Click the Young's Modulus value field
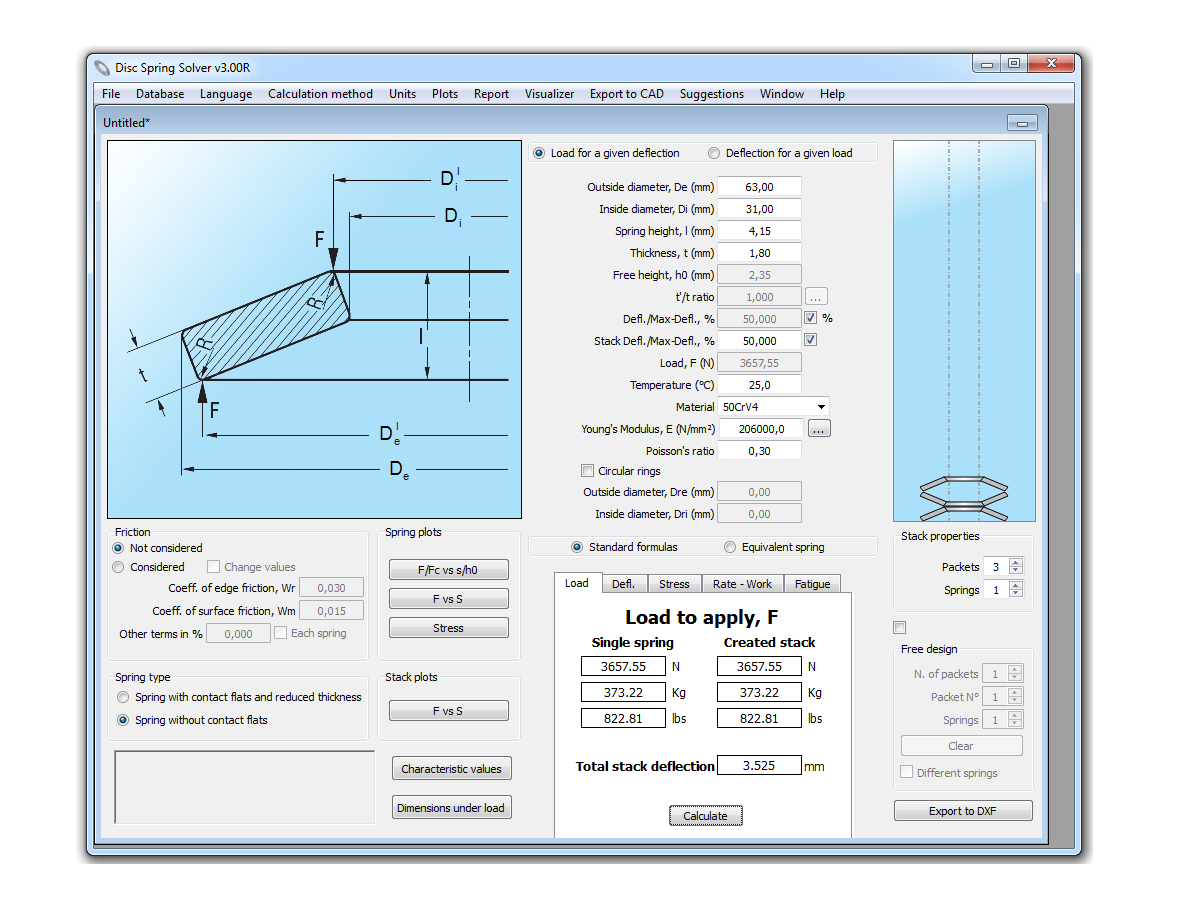The width and height of the screenshot is (1200, 900). point(759,429)
